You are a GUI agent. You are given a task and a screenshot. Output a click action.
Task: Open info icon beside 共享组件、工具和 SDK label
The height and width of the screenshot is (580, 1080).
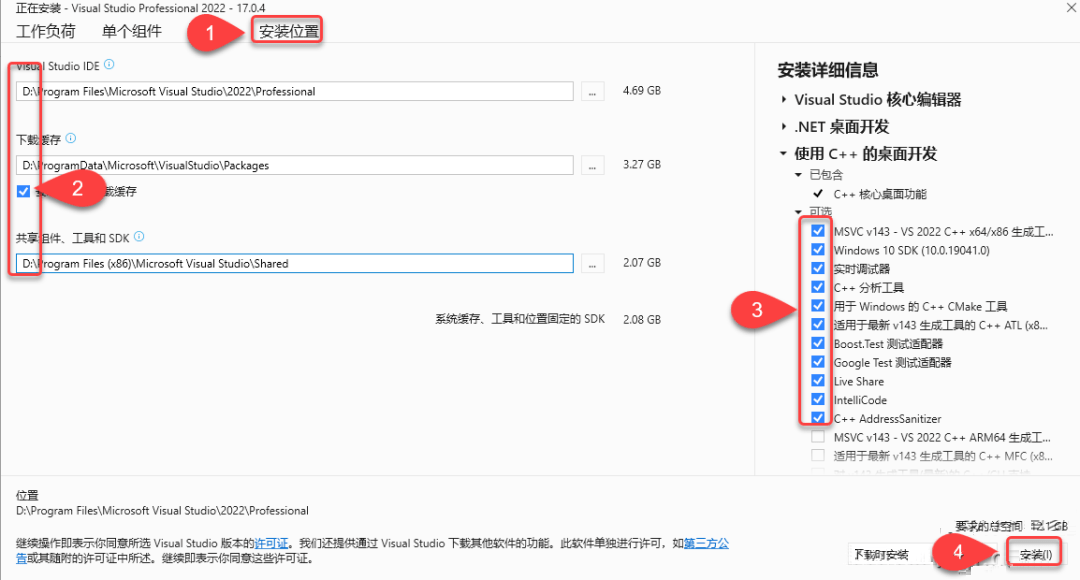pos(139,237)
